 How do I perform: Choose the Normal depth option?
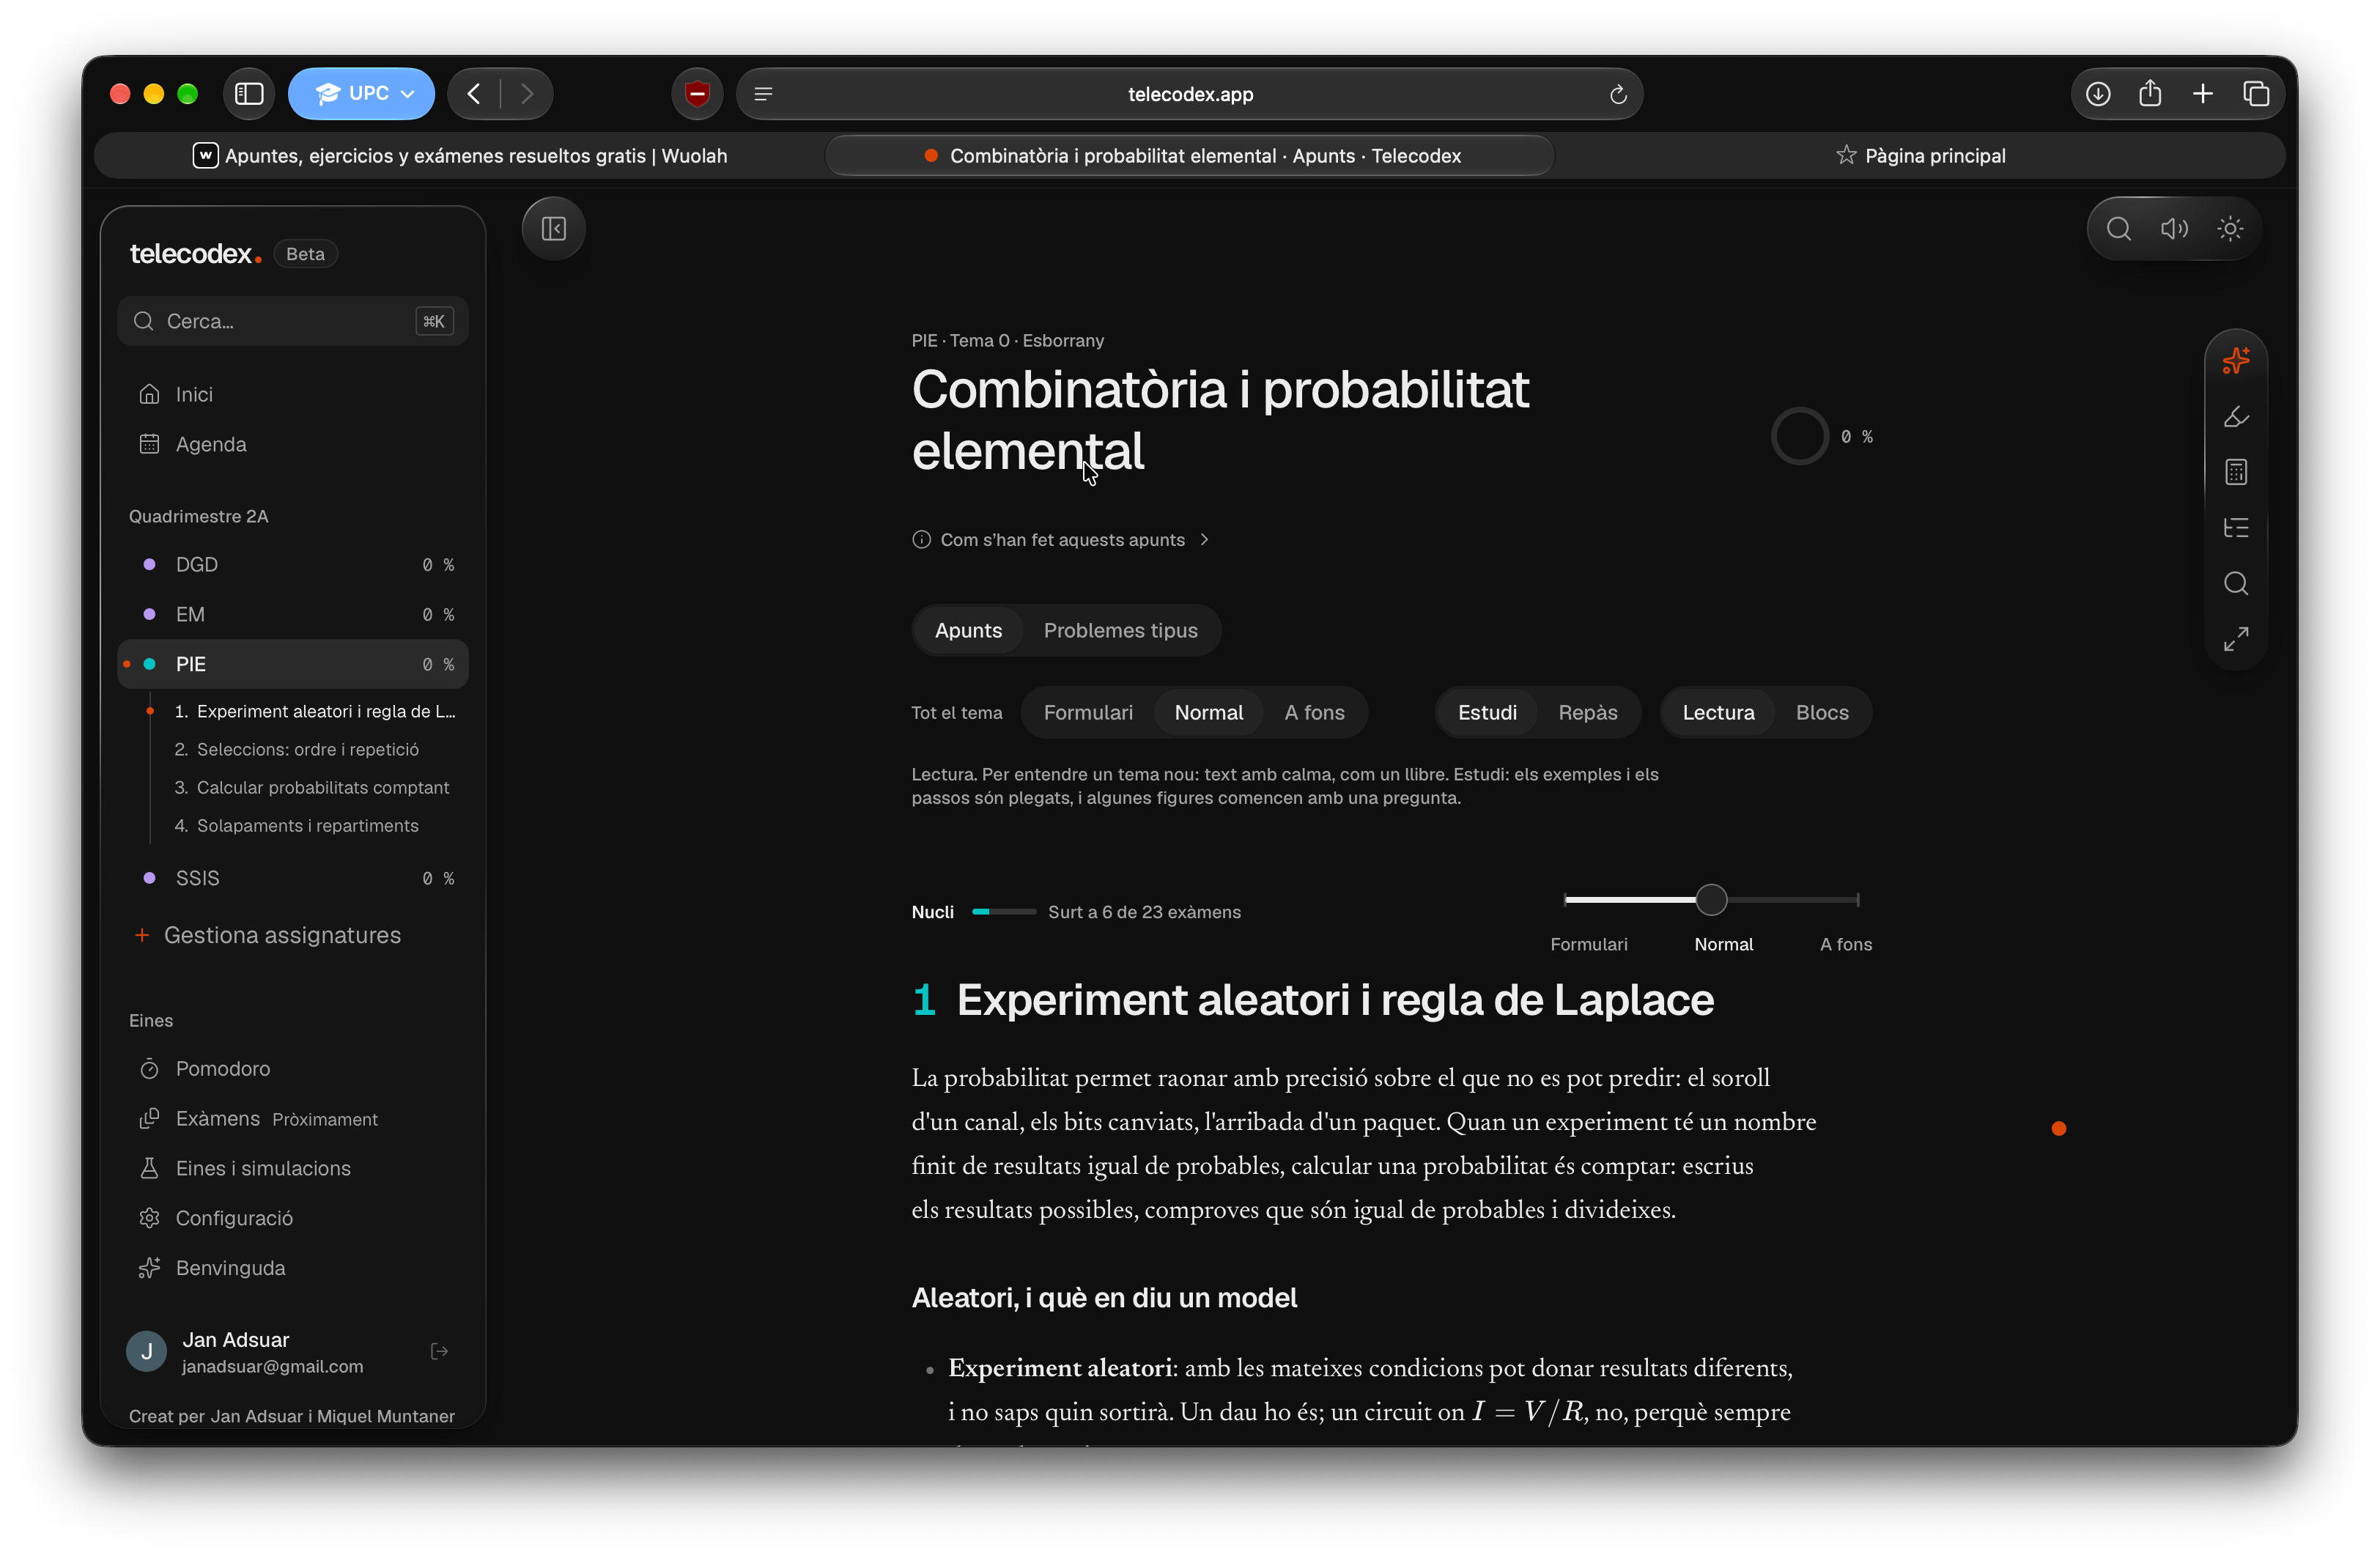pos(1208,712)
